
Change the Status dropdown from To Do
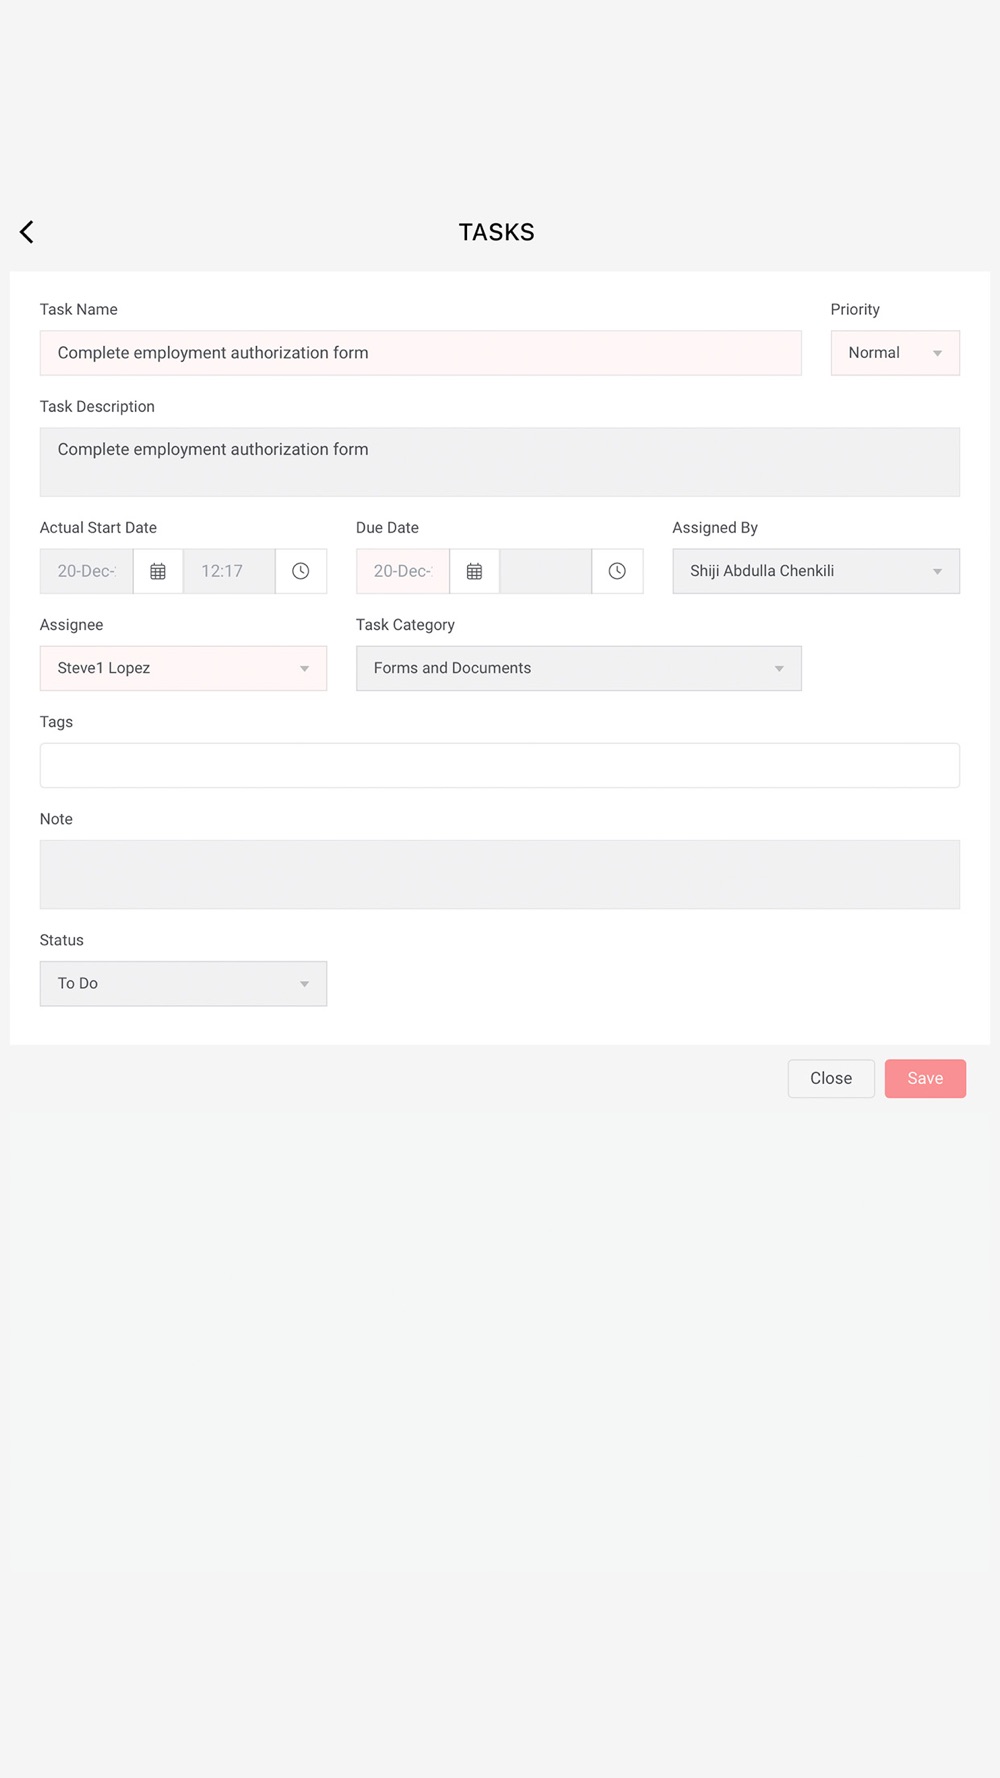point(183,984)
